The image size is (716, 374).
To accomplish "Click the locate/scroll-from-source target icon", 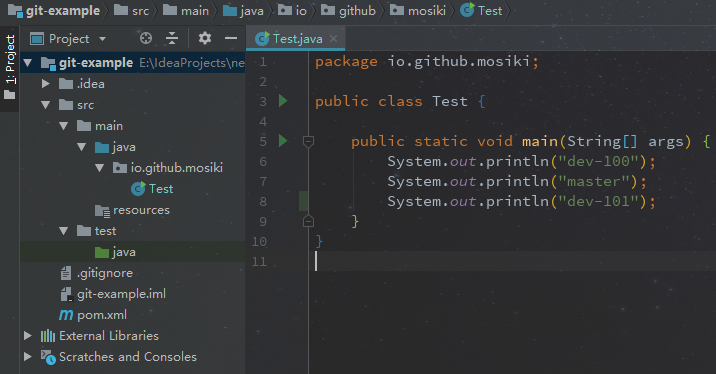I will [x=146, y=38].
